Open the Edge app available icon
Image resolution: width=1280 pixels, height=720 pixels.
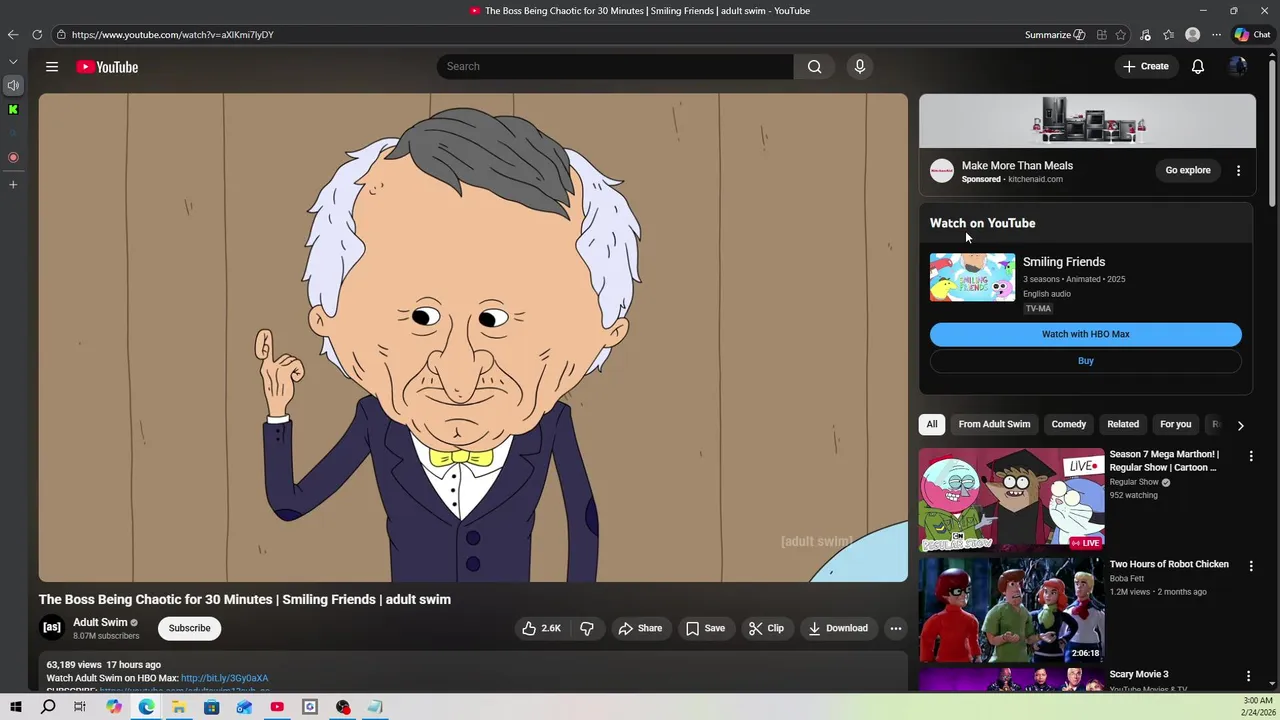pos(1102,35)
